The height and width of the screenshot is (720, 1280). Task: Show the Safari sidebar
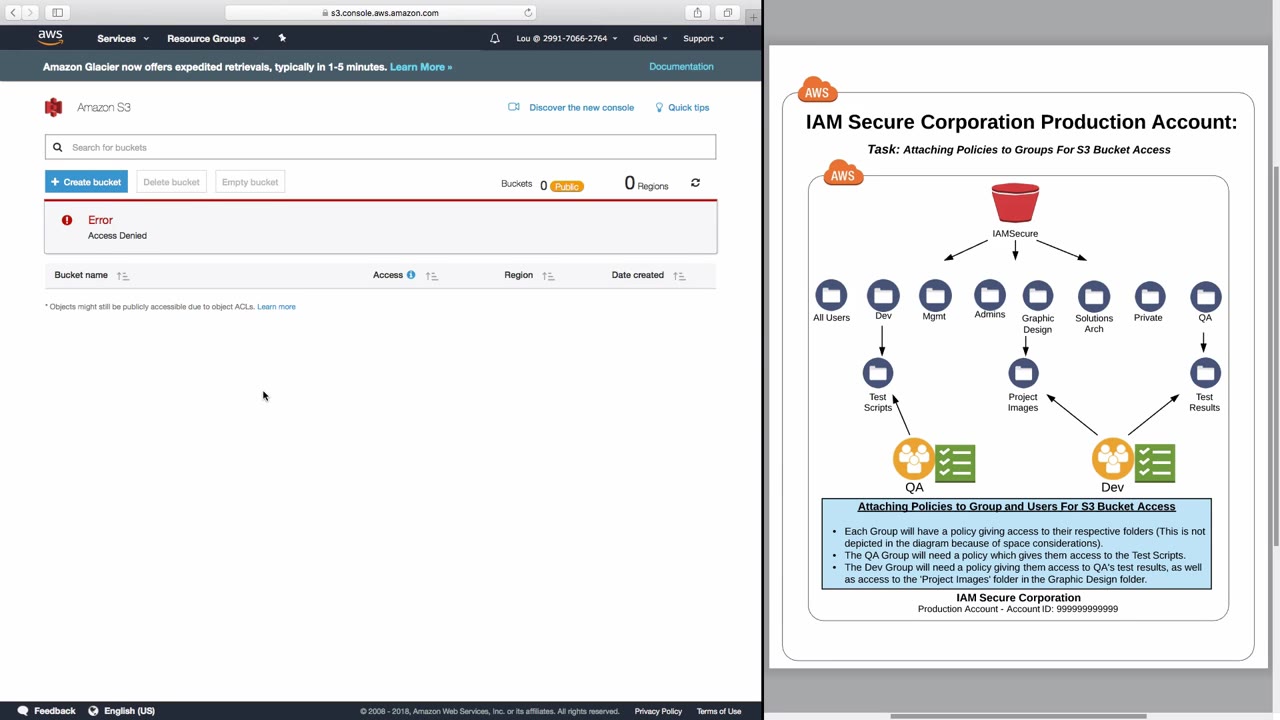(x=58, y=13)
